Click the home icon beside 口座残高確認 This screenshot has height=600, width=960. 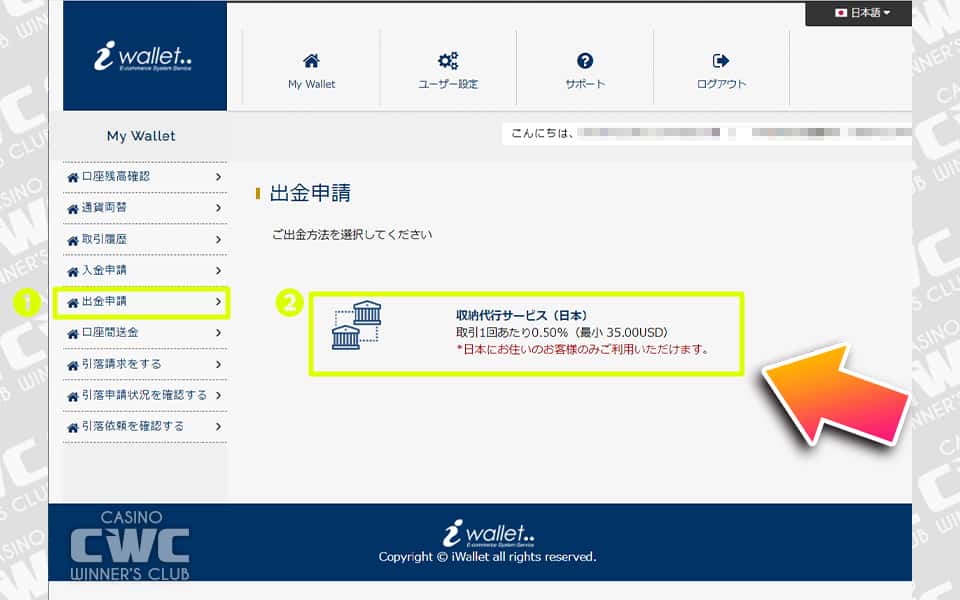(x=73, y=178)
